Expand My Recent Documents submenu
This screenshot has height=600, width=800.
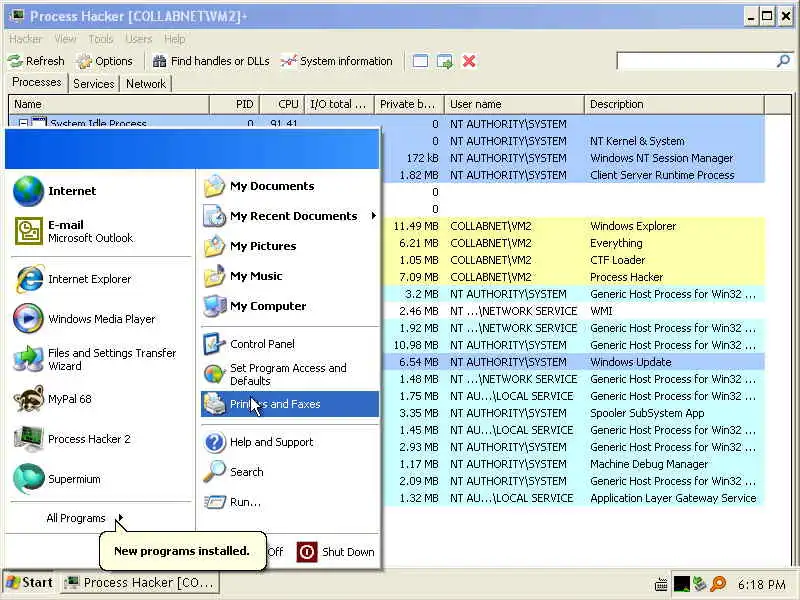290,216
